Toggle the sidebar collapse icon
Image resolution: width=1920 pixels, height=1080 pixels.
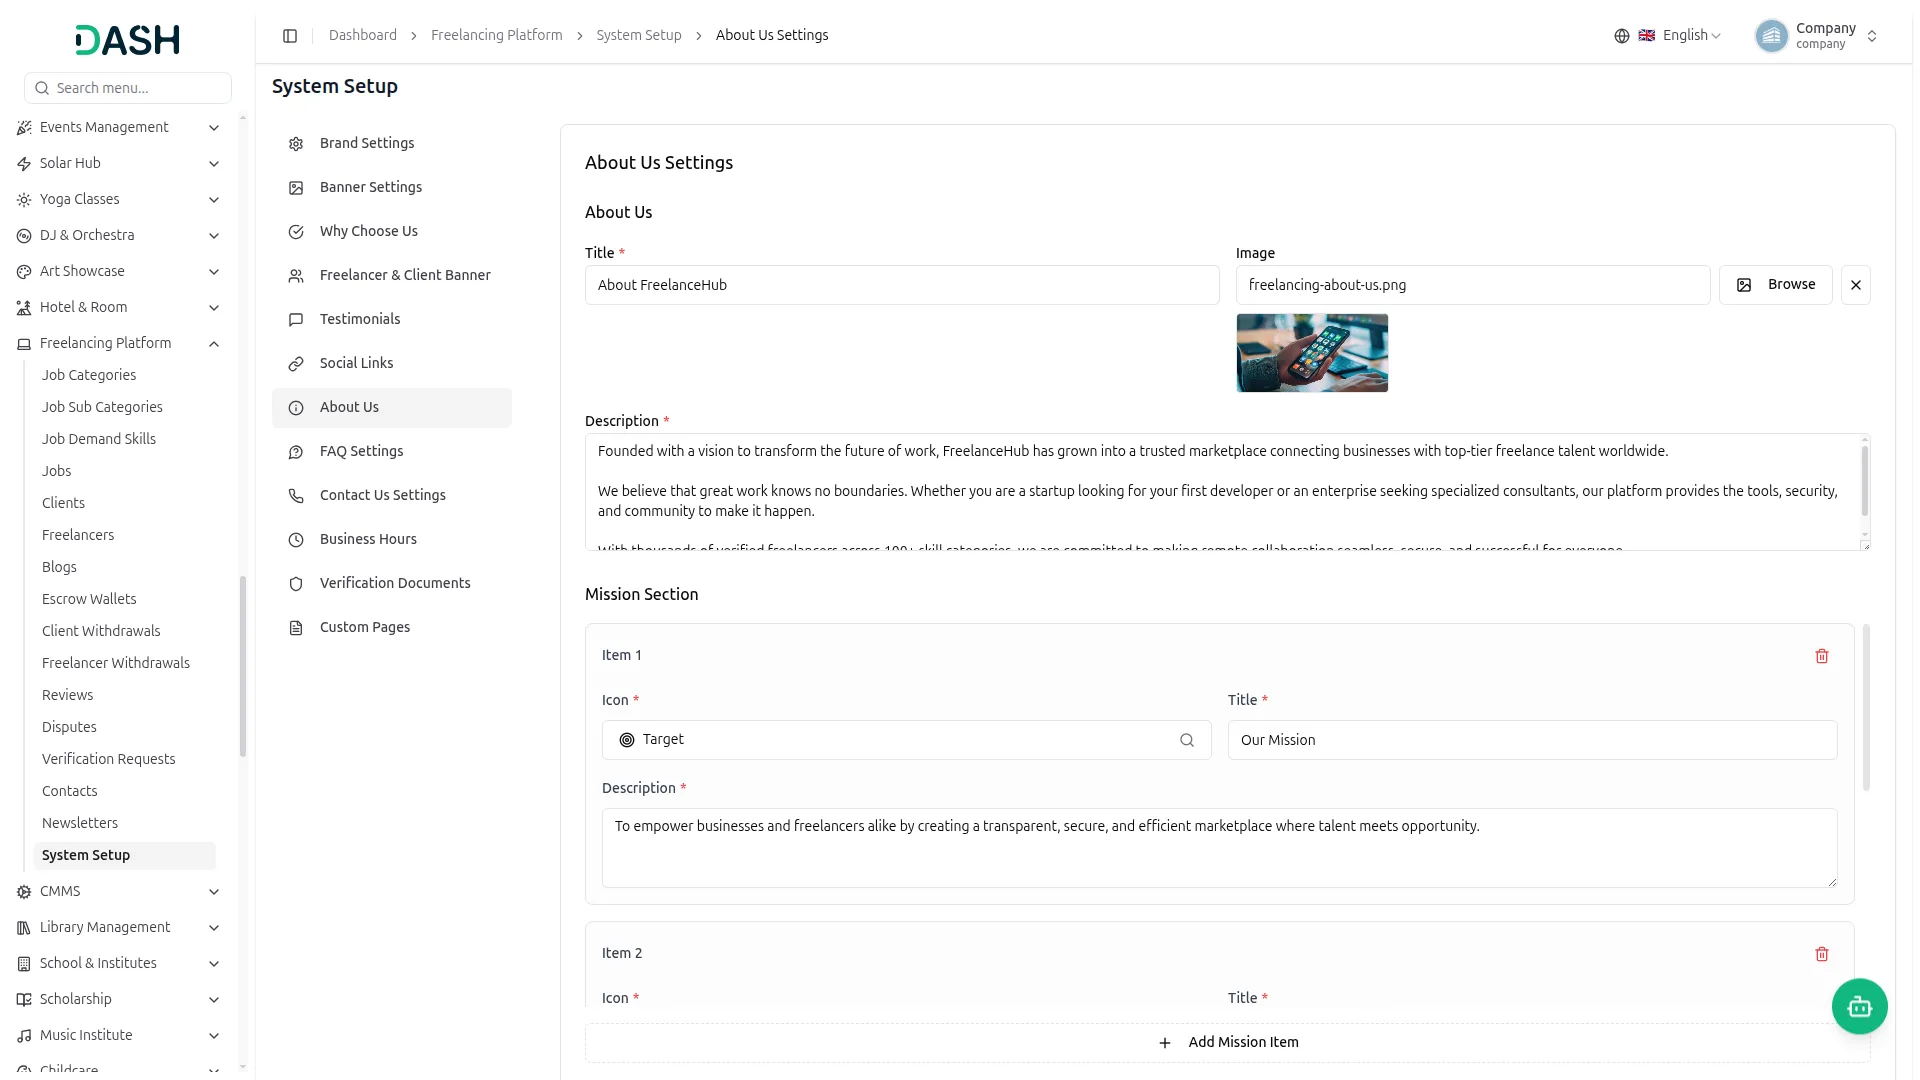pos(290,36)
